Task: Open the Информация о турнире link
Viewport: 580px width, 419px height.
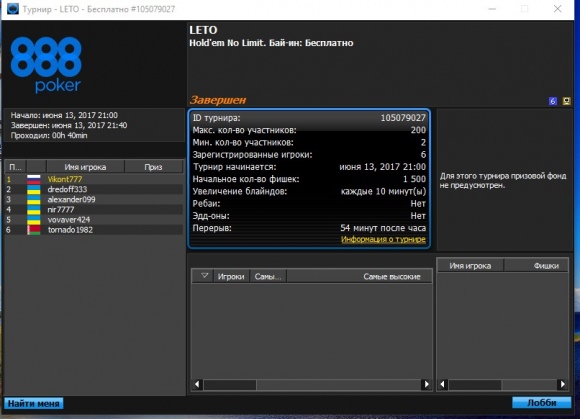Action: (383, 239)
